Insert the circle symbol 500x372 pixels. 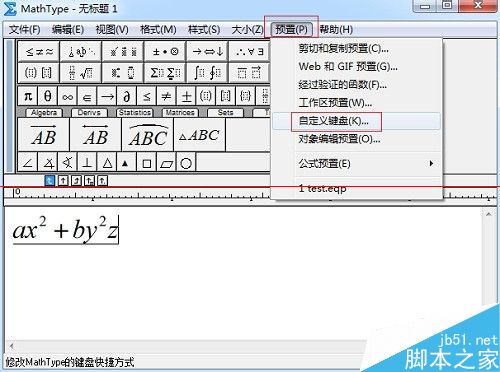click(186, 163)
